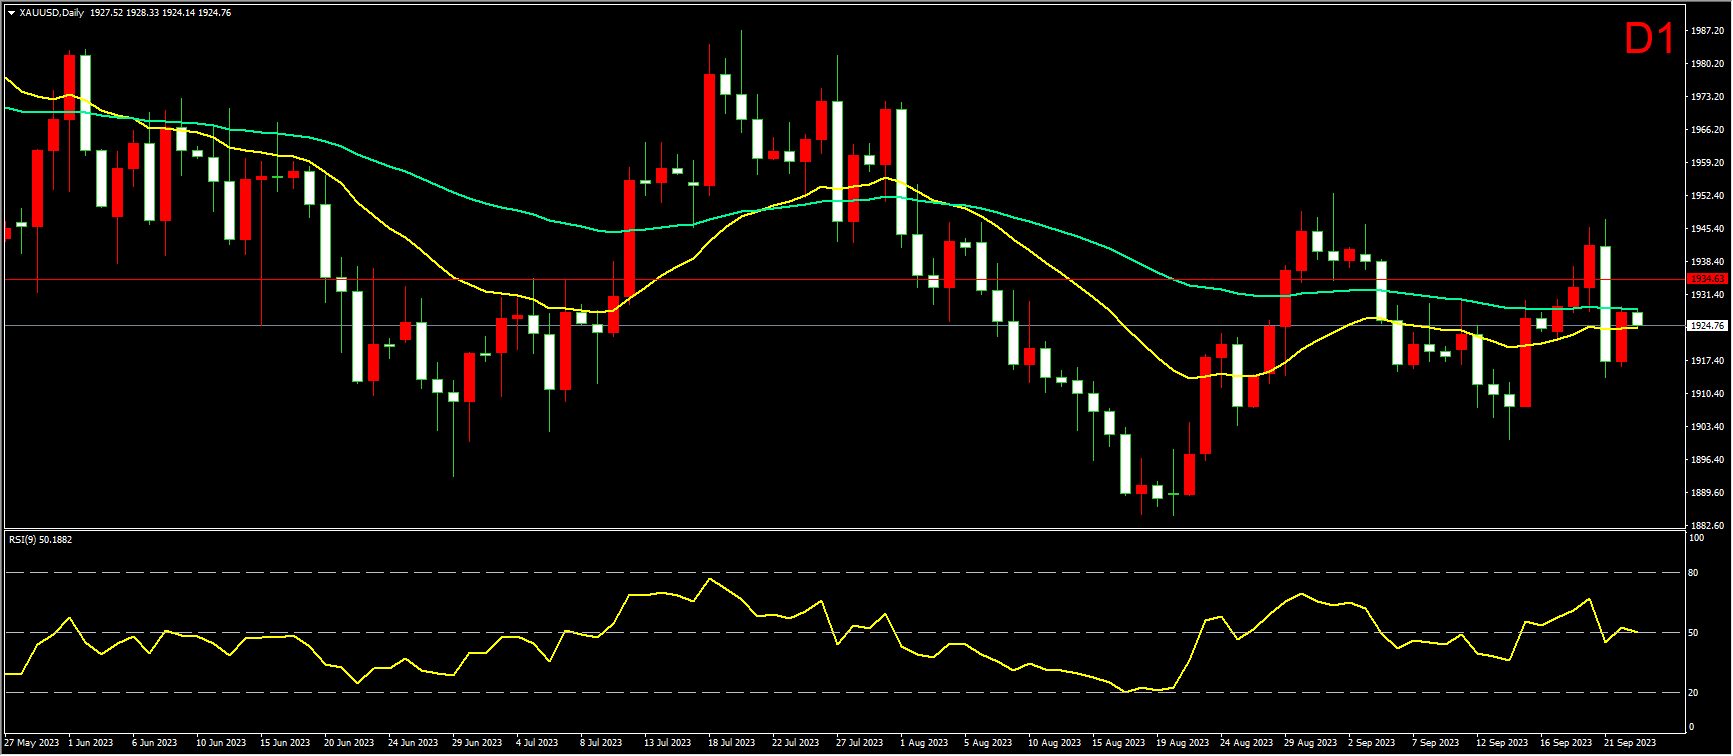This screenshot has width=1733, height=756.
Task: Click the 10 Aug 2023 date label
Action: [x=1056, y=743]
